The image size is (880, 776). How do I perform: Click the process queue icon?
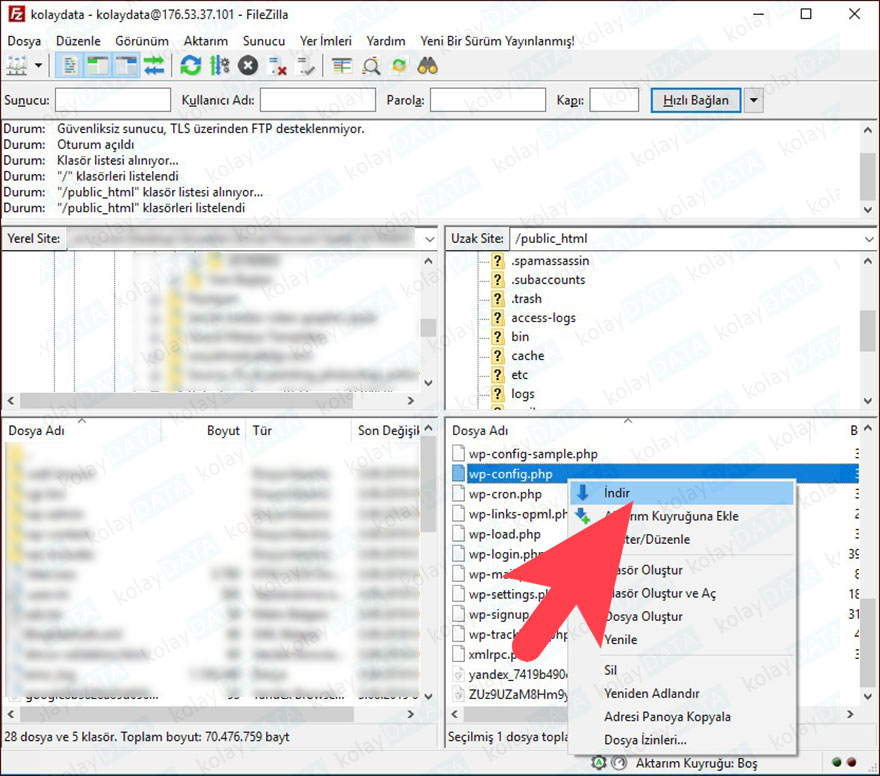220,66
